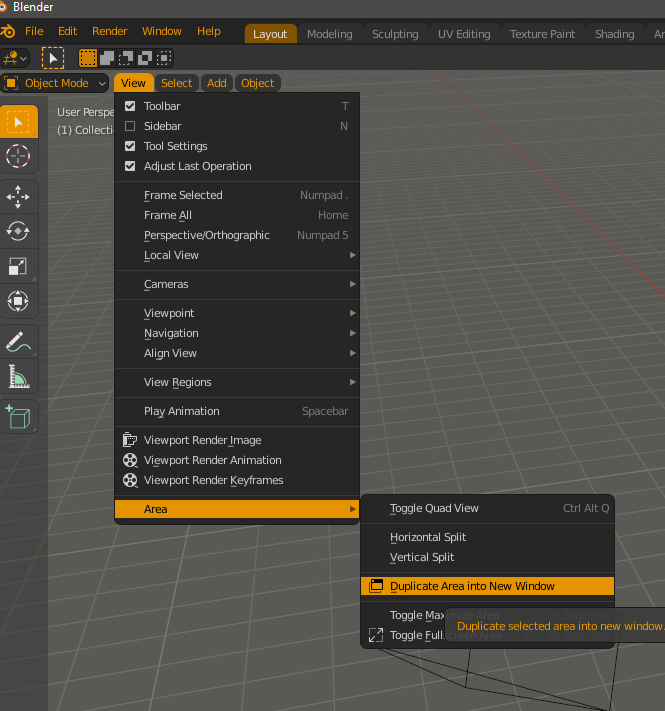Expand the Align View submenu
The height and width of the screenshot is (711, 665).
(x=237, y=353)
